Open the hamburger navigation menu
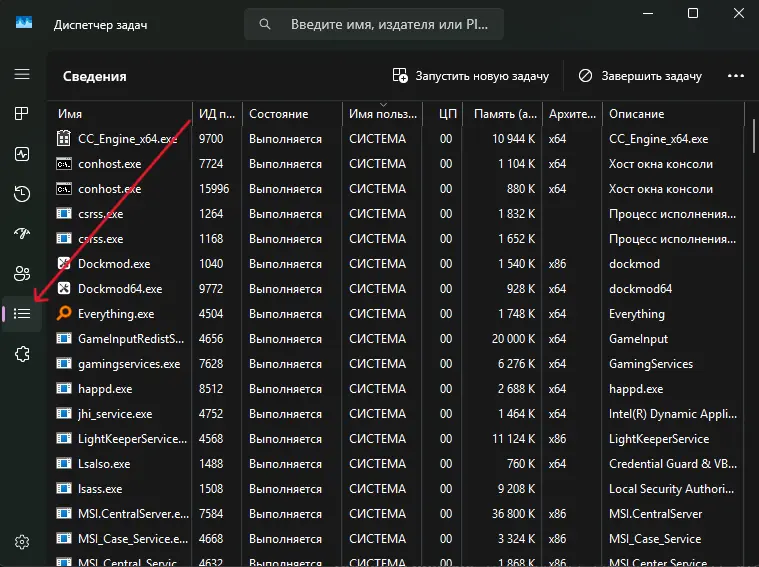 point(22,74)
